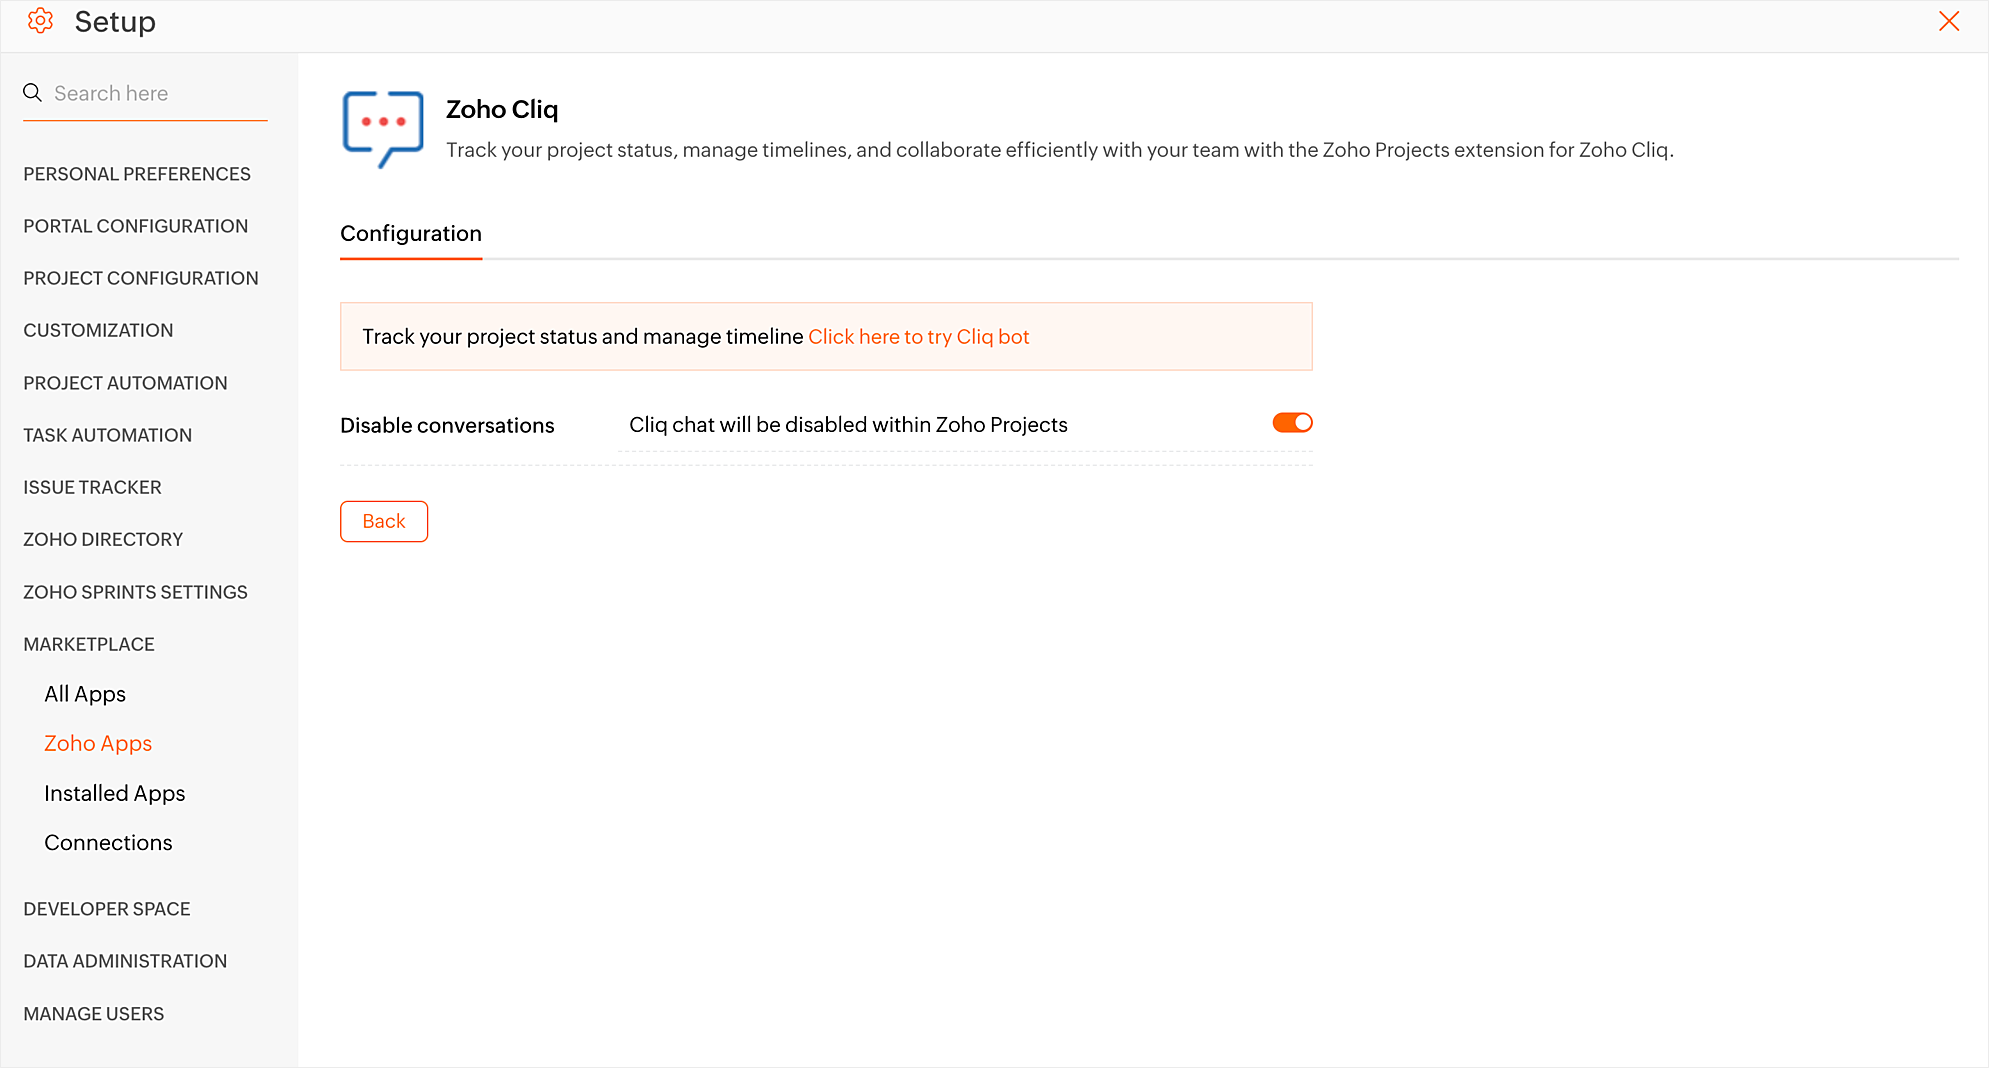Click the Setup gear icon
Viewport: 1989px width, 1068px height.
click(40, 21)
